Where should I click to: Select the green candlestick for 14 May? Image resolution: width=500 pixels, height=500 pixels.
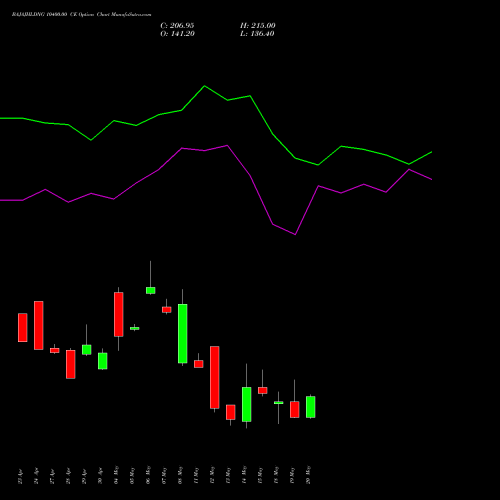[247, 404]
